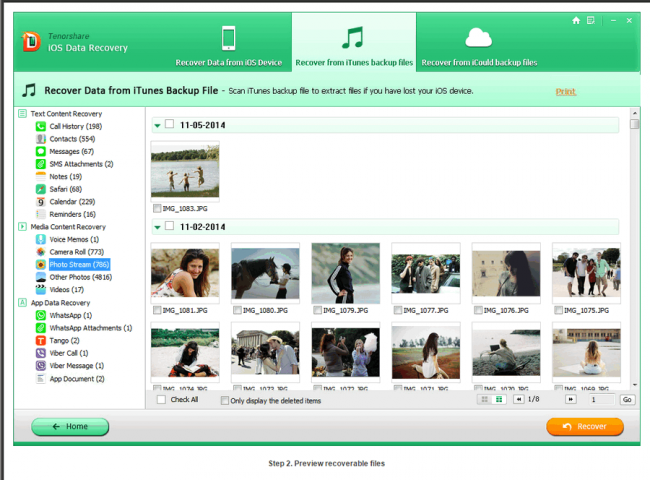Click the vertical scrollbar thumb
Image resolution: width=650 pixels, height=480 pixels.
(634, 124)
